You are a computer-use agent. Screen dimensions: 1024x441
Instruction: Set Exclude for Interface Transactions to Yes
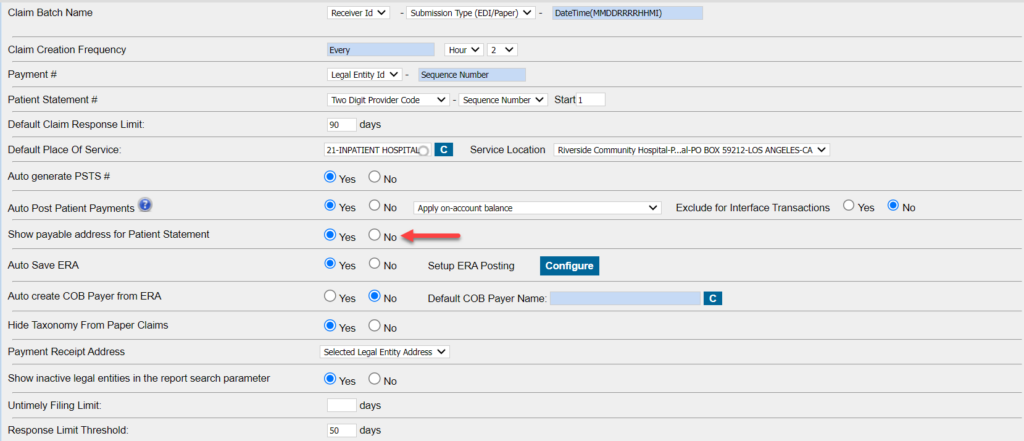pos(850,207)
